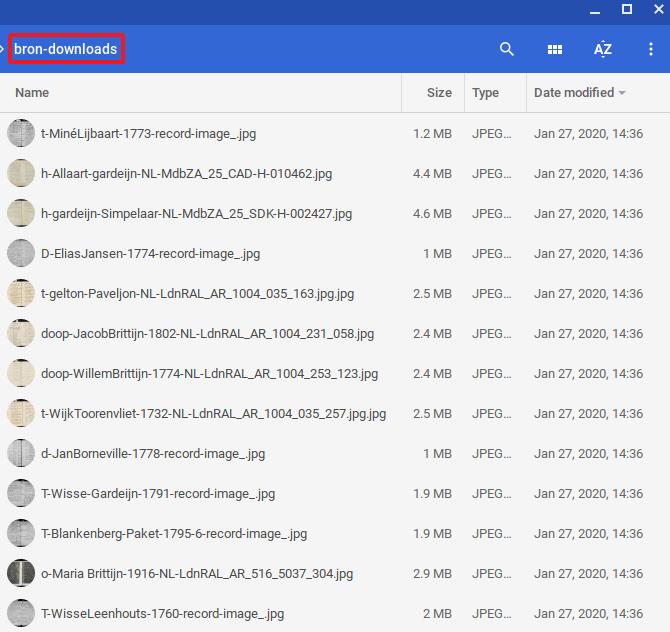Open the search icon in toolbar
Viewport: 670px width, 632px height.
(507, 49)
